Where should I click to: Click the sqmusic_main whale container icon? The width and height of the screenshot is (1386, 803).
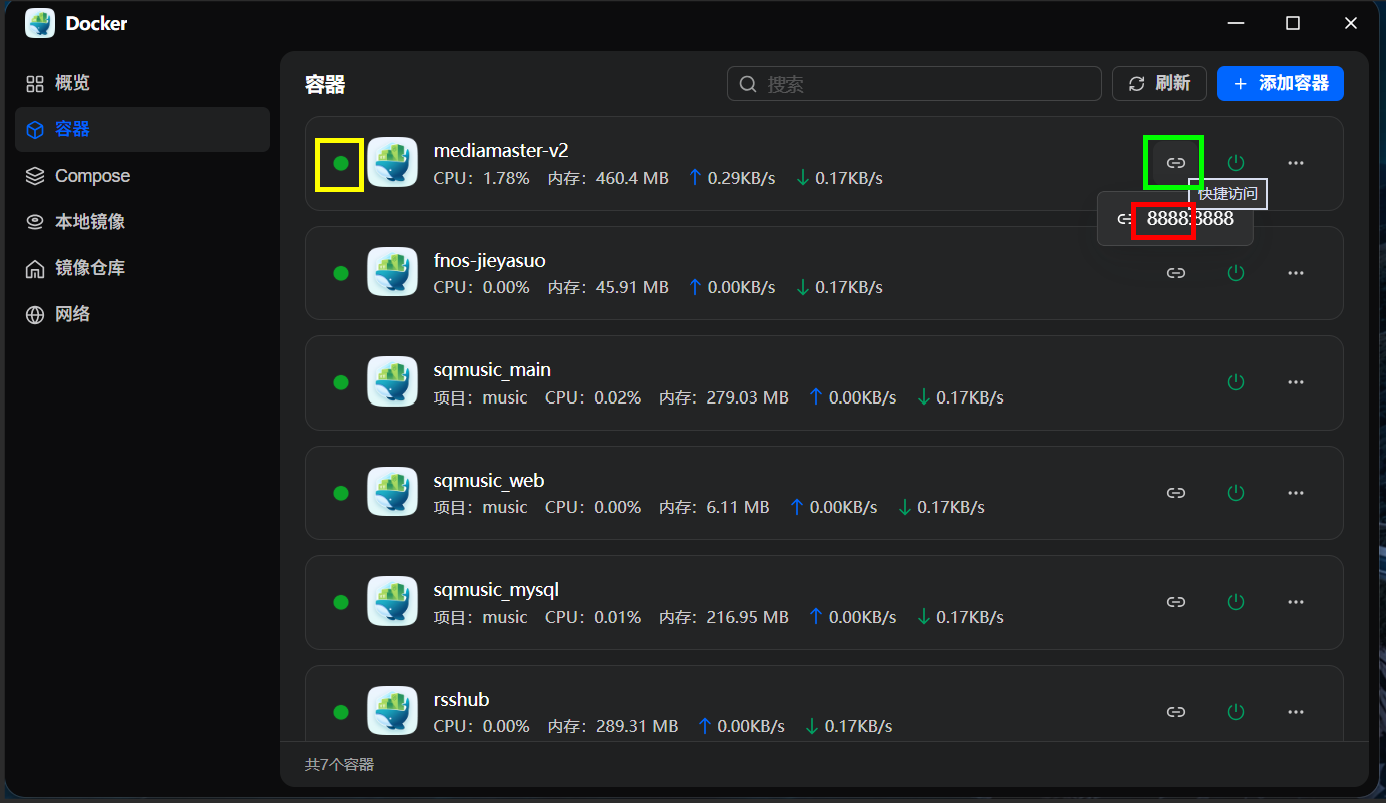(392, 382)
